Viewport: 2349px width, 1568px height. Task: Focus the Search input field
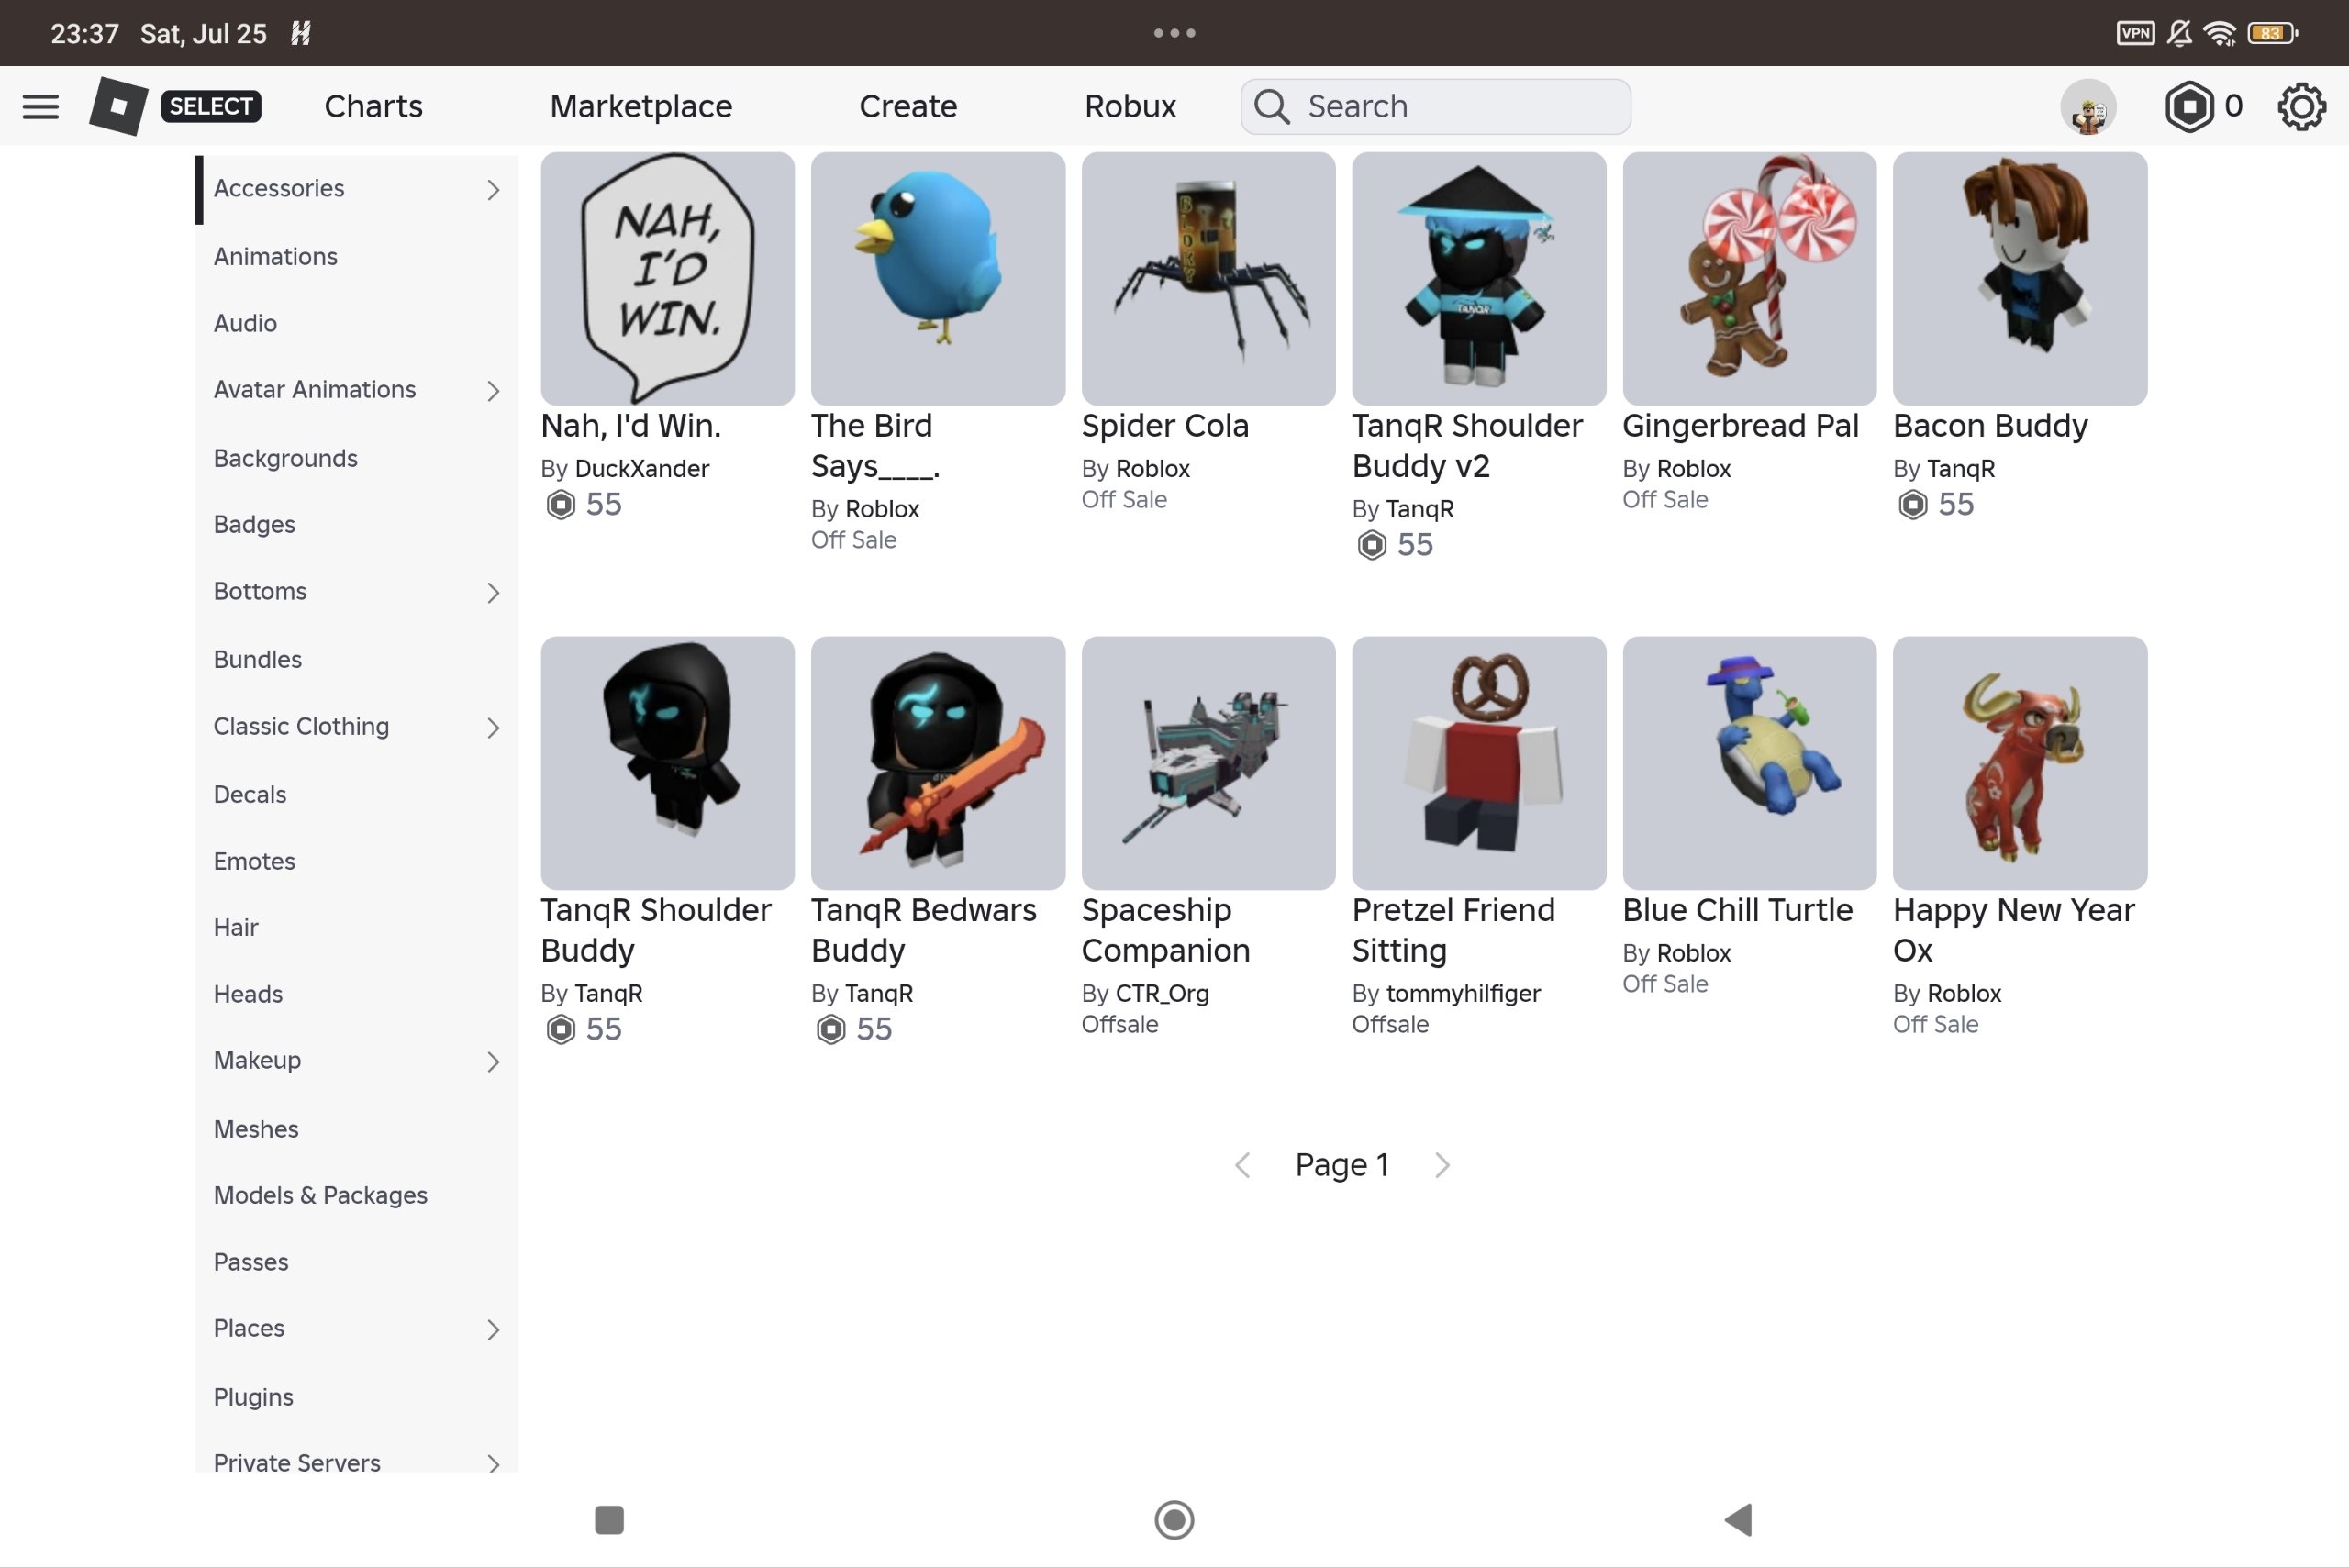point(1436,106)
